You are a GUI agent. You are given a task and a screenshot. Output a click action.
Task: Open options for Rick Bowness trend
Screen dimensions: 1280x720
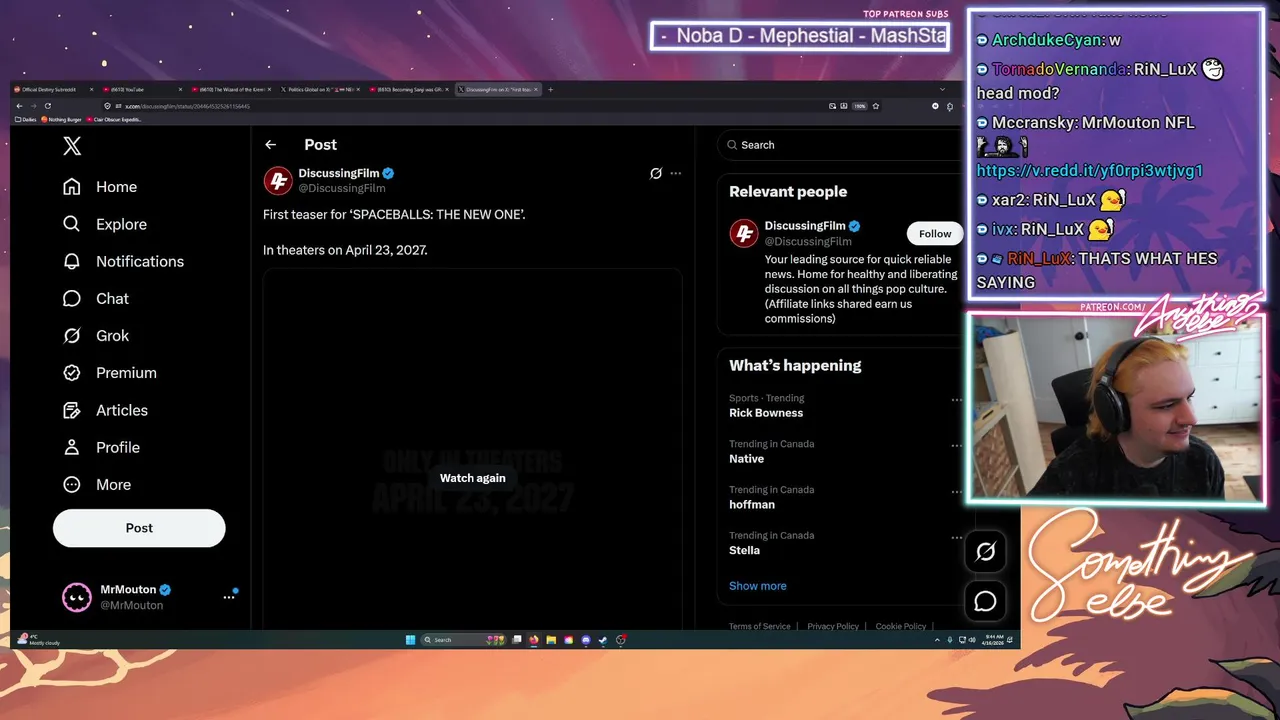(956, 400)
